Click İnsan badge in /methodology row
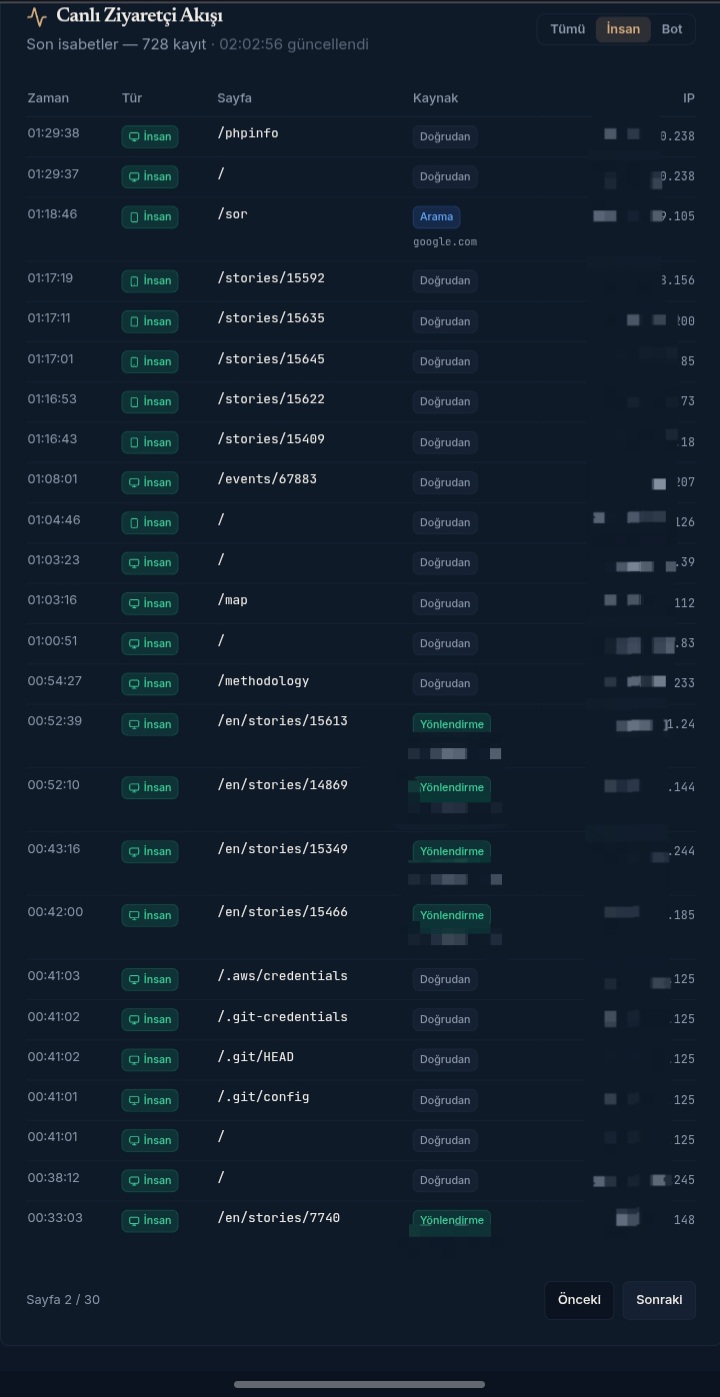The height and width of the screenshot is (1397, 720). (150, 684)
